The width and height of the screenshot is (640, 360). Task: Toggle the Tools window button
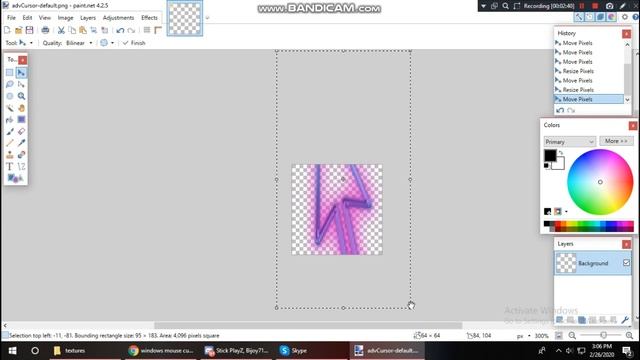579,17
